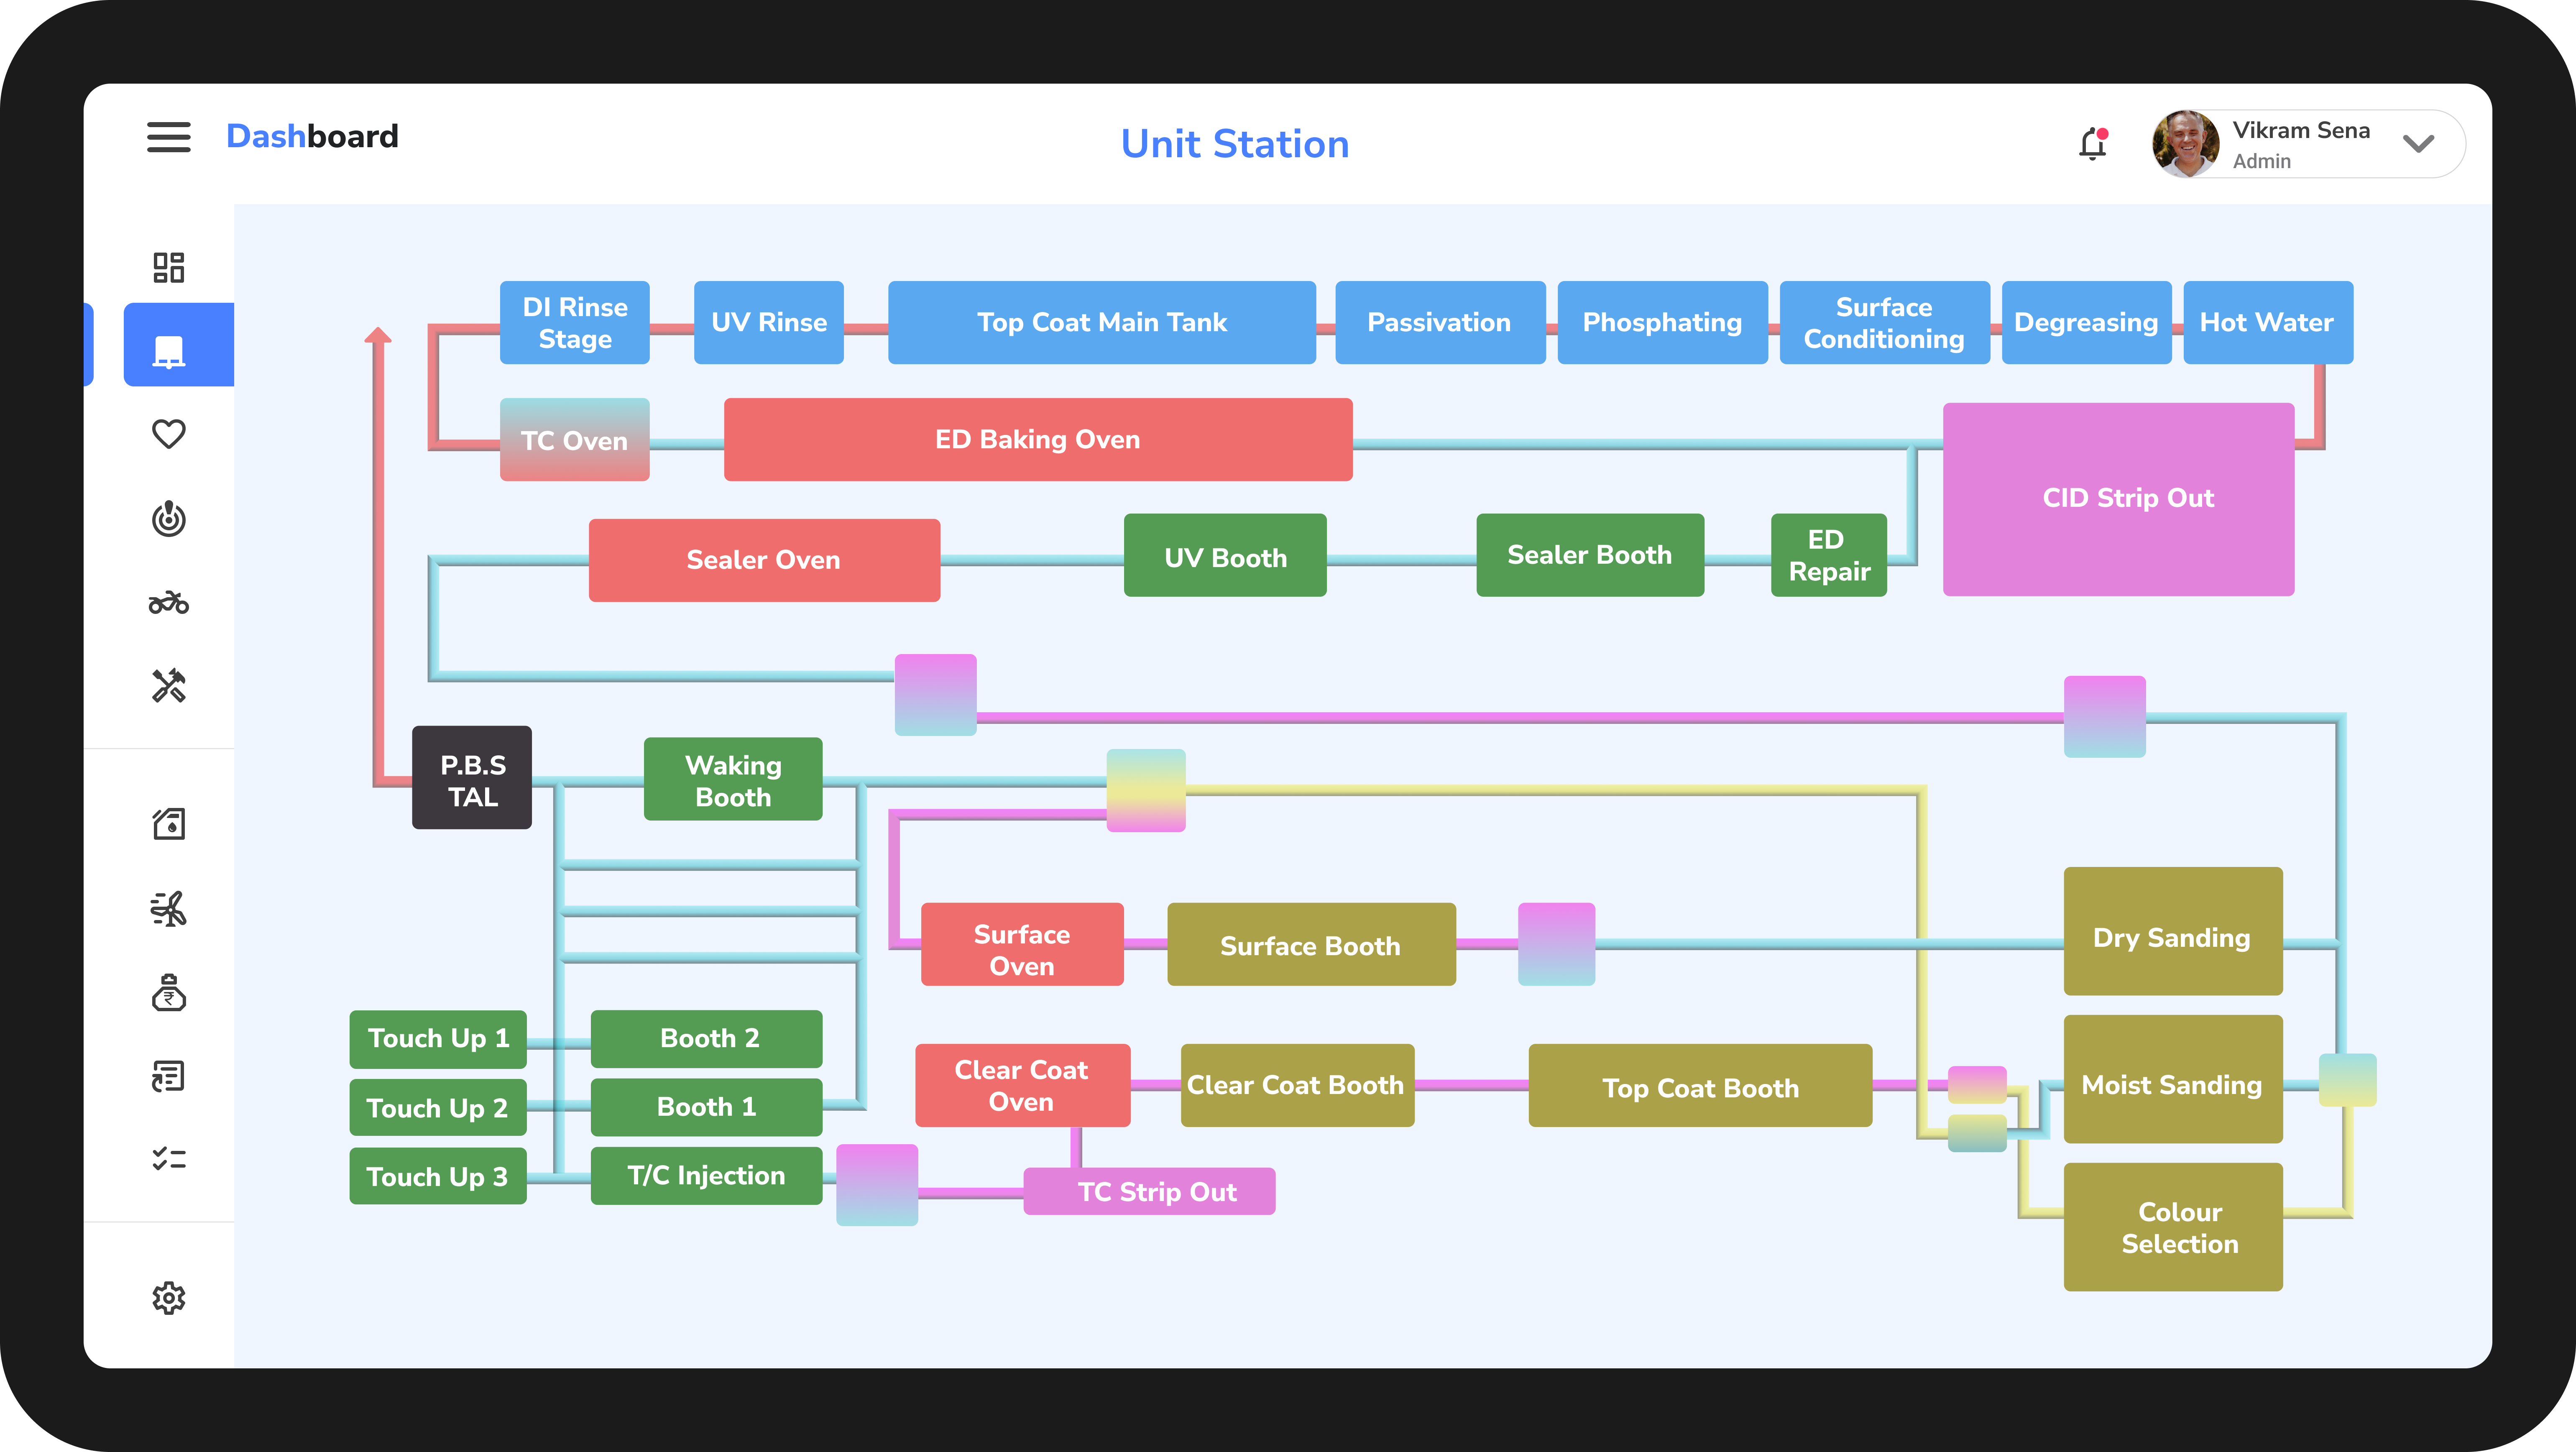Open the ED Repair station
Image resolution: width=2576 pixels, height=1452 pixels.
1829,556
